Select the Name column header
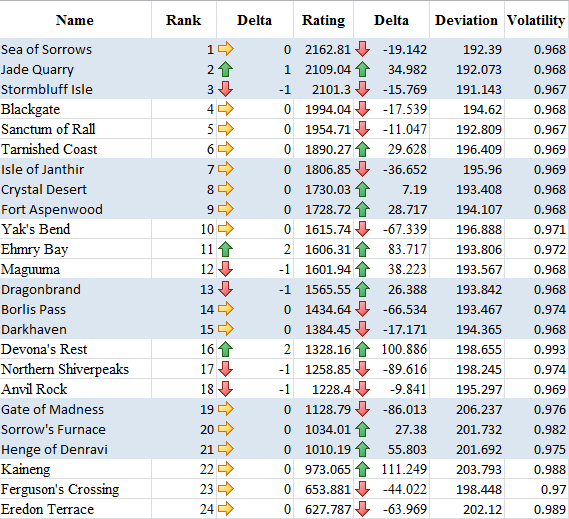Viewport: 569px width, 519px height. (x=75, y=20)
